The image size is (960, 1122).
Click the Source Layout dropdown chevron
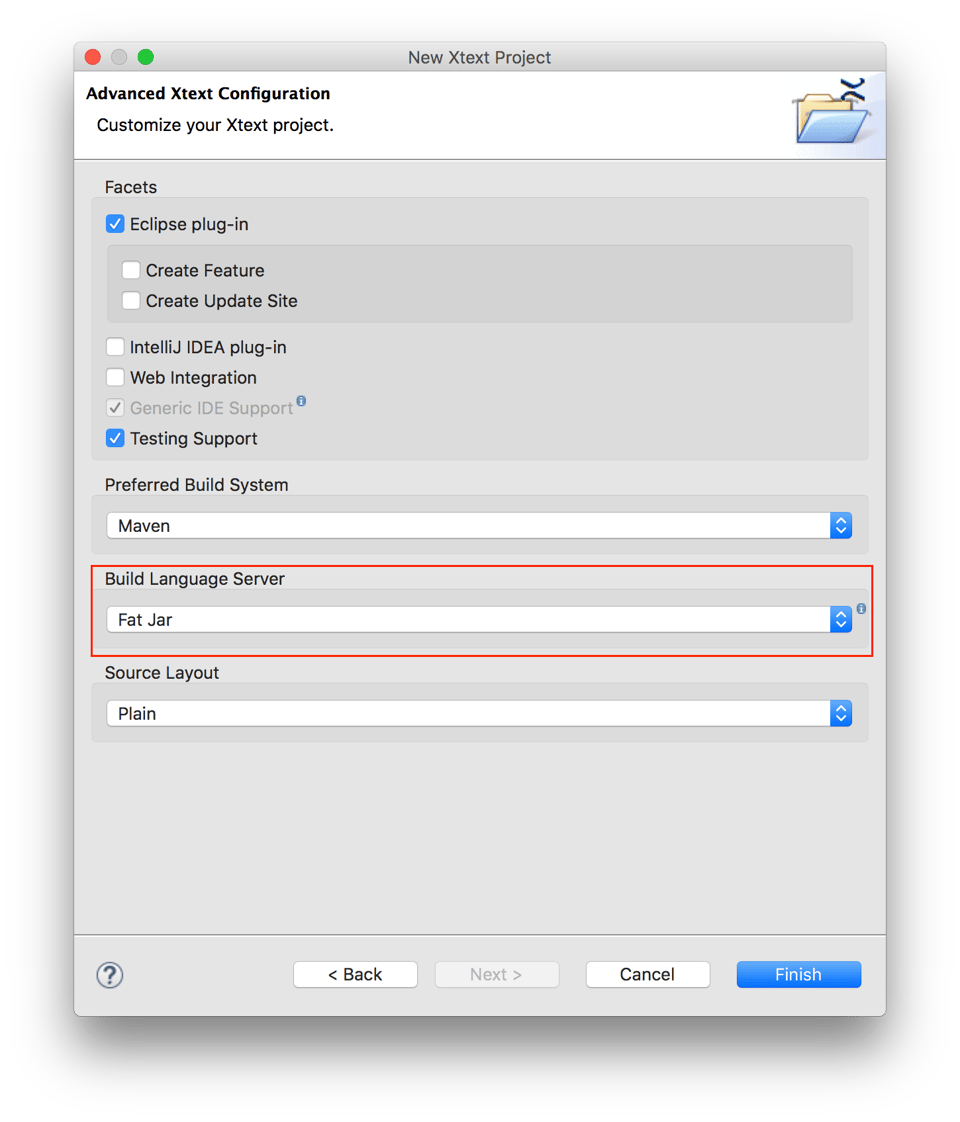coord(841,713)
